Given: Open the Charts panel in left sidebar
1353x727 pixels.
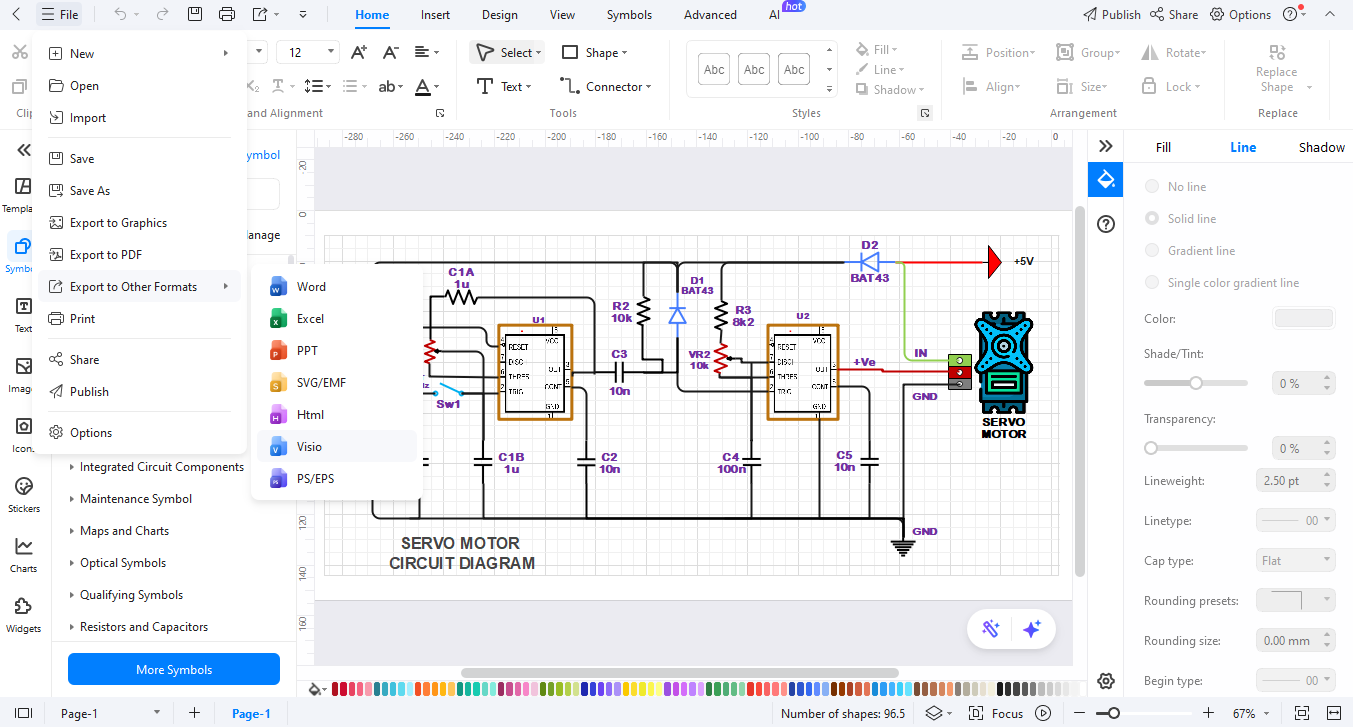Looking at the screenshot, I should [x=23, y=554].
